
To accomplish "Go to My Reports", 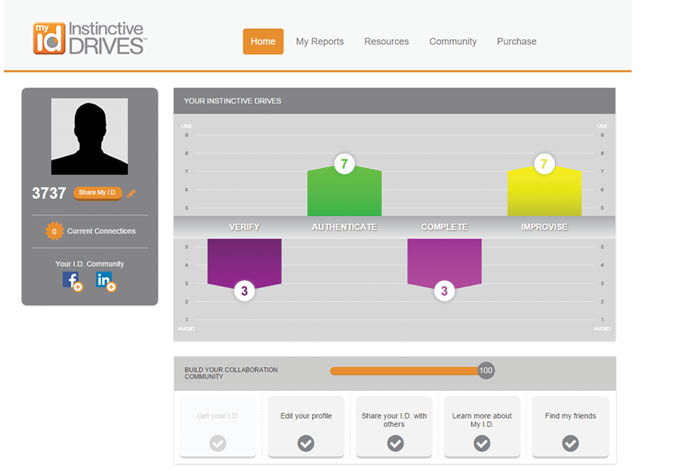I will [x=320, y=41].
